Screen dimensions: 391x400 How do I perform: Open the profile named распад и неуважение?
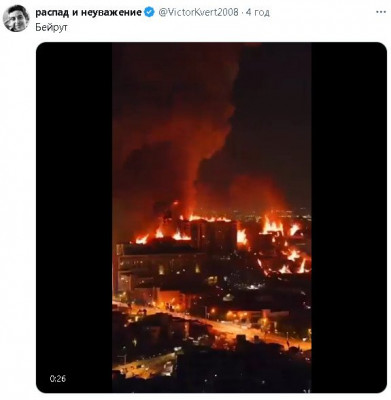pos(89,13)
